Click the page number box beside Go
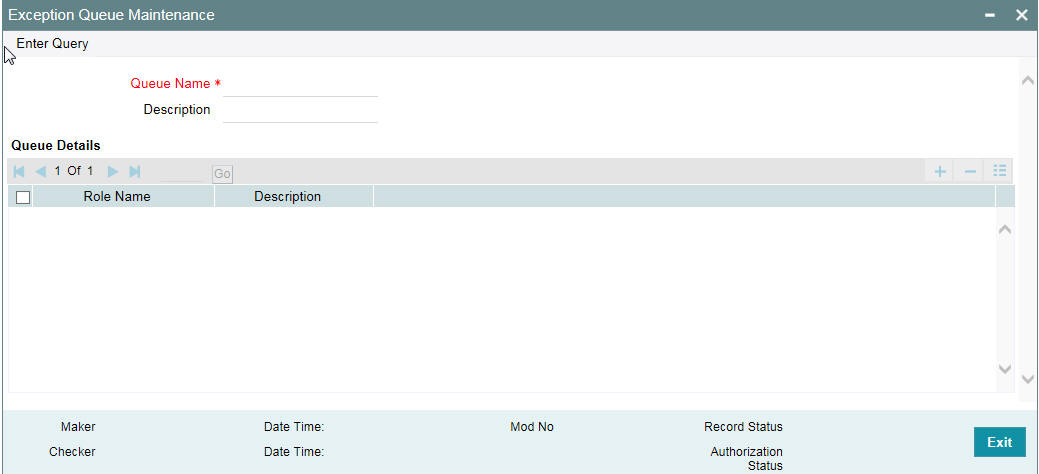Image resolution: width=1039 pixels, height=474 pixels. (x=181, y=173)
